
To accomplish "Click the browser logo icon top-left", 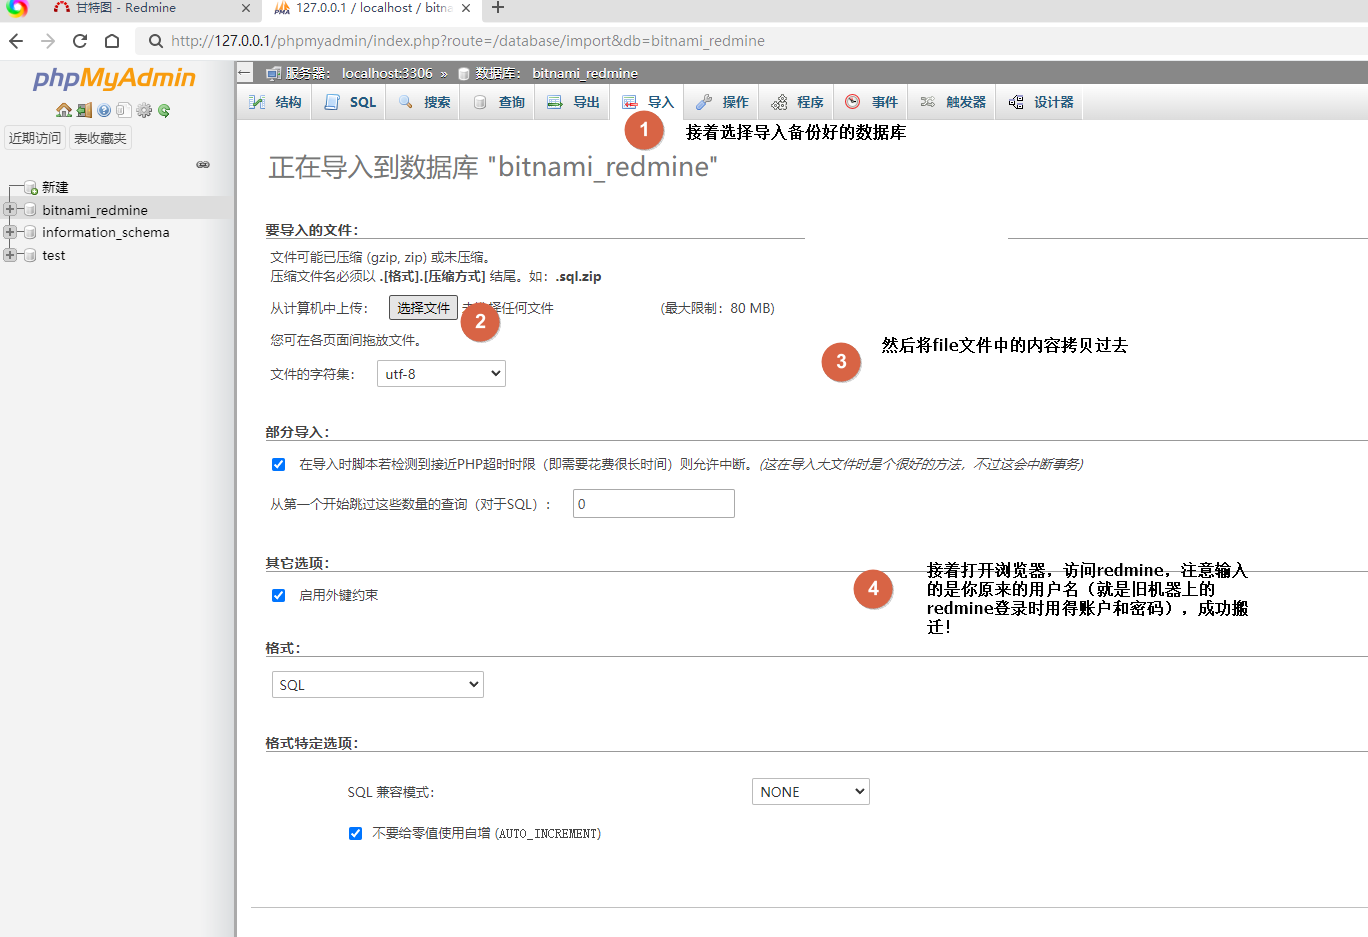I will pos(17,8).
